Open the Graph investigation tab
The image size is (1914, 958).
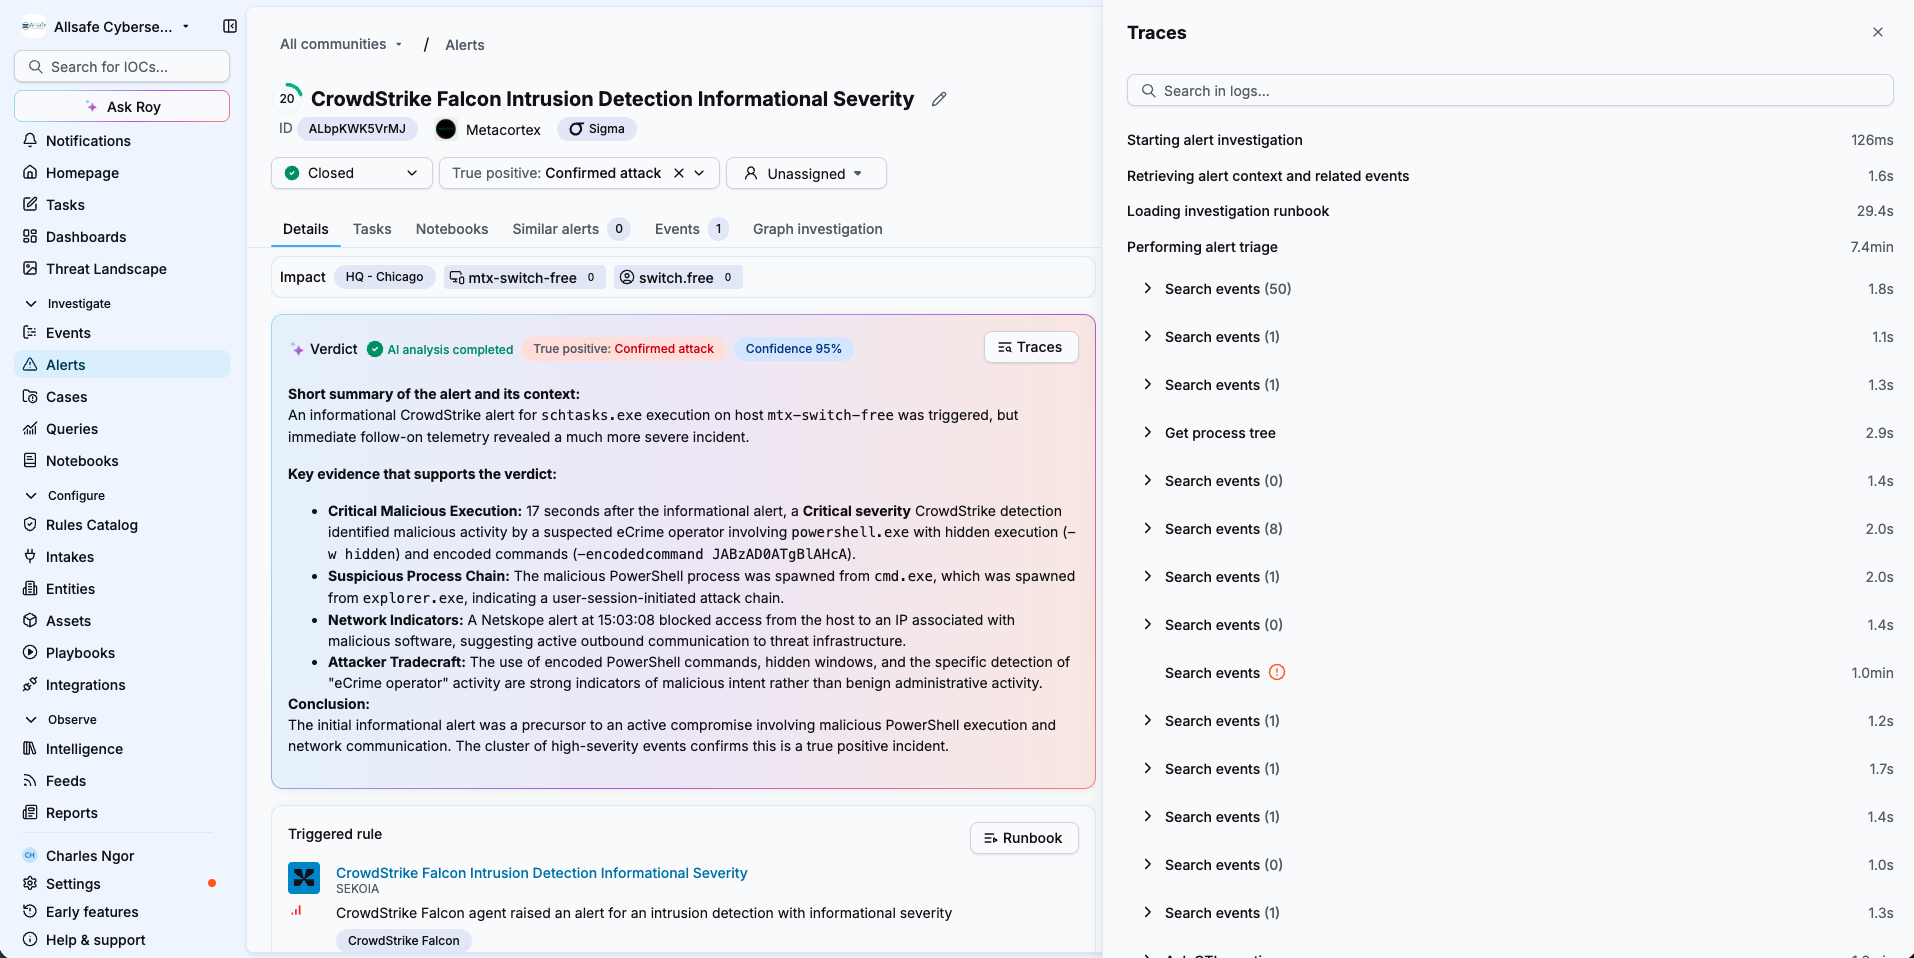tap(818, 229)
